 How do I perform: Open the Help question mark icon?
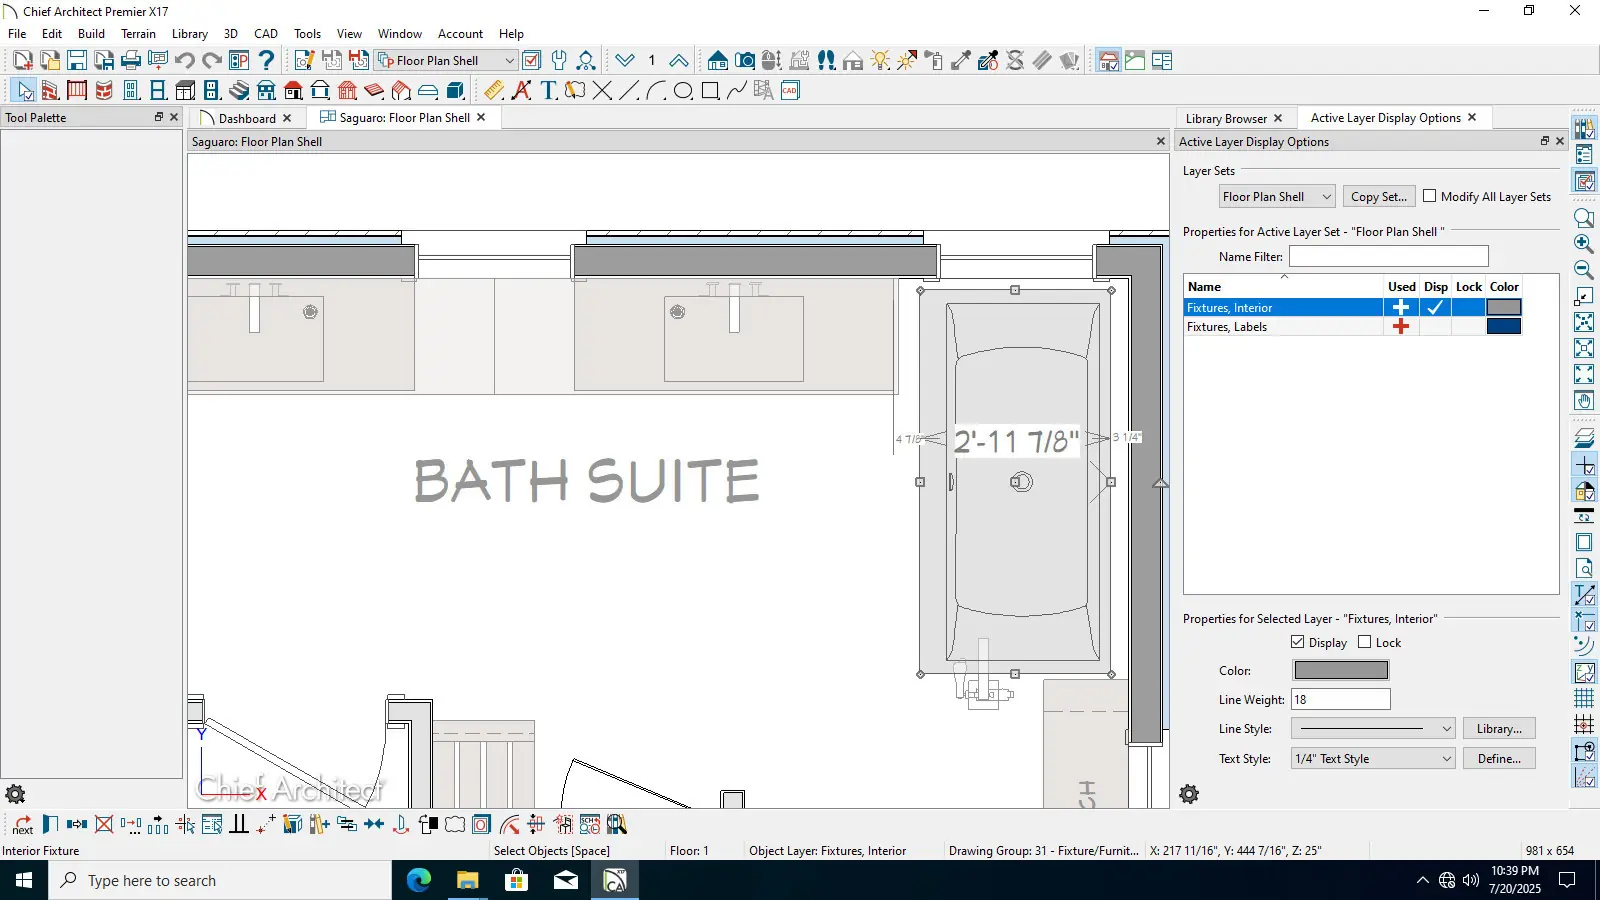pos(267,61)
